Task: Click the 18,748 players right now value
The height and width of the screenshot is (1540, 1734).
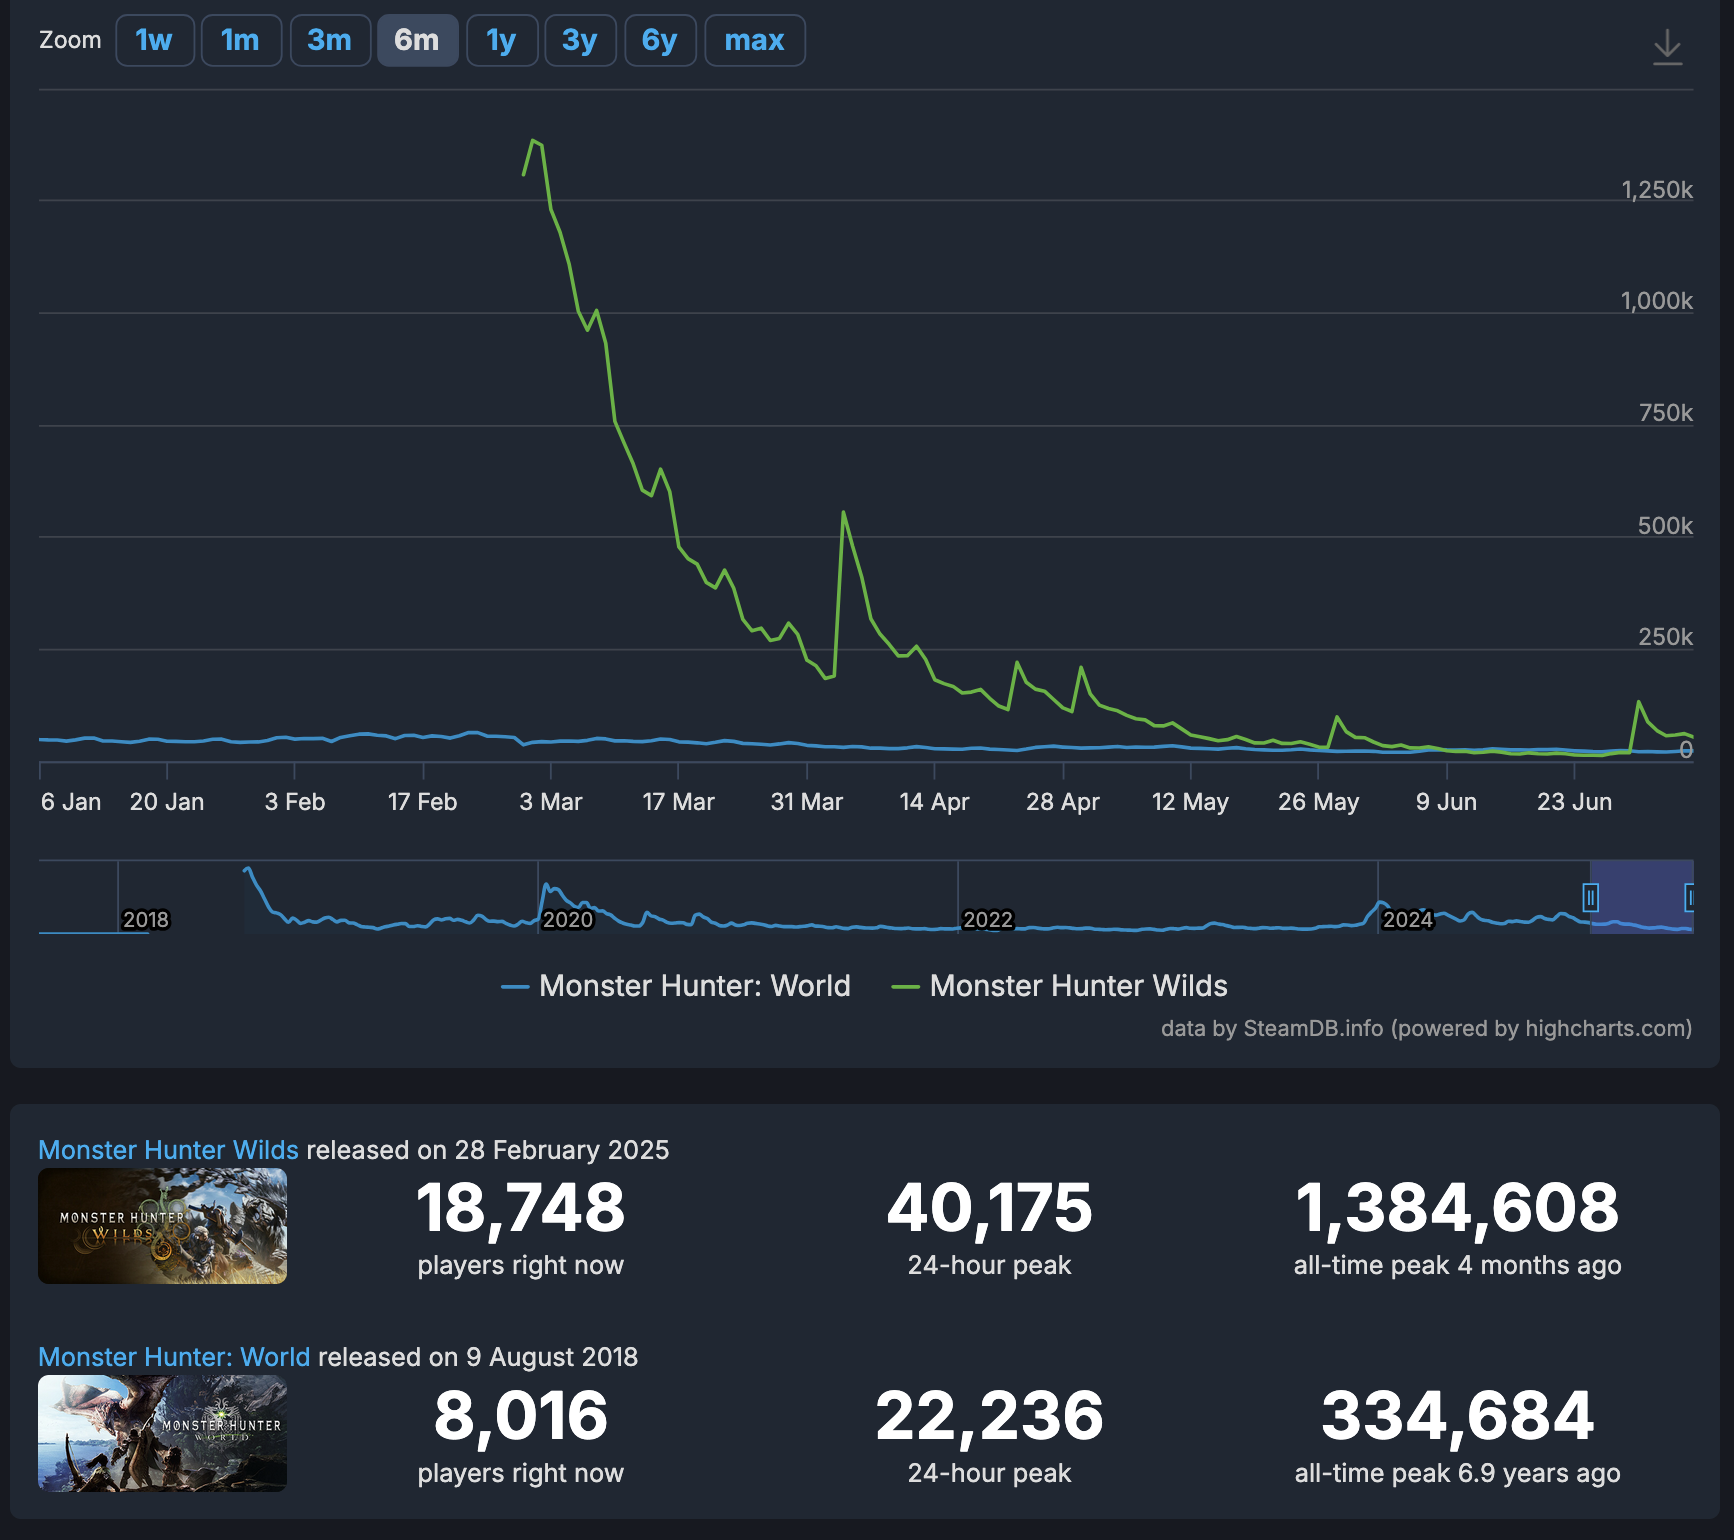Action: click(x=520, y=1208)
